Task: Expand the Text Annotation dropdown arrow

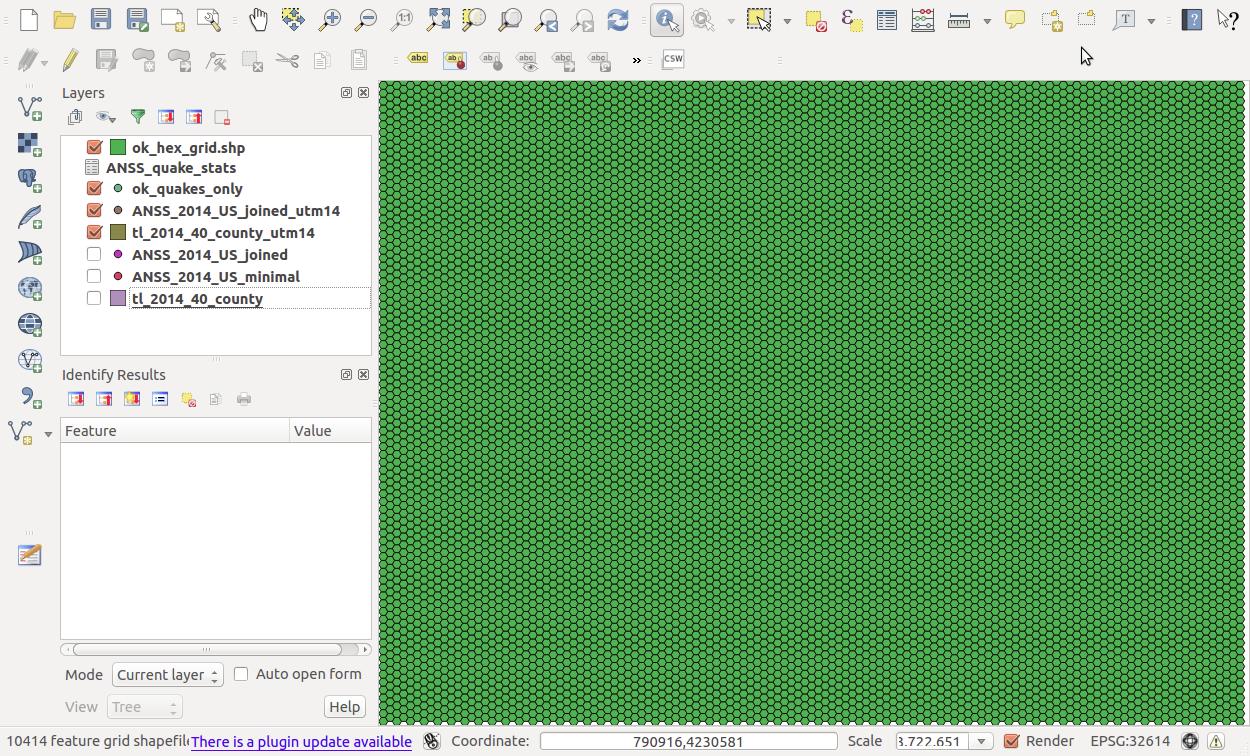Action: click(1151, 21)
